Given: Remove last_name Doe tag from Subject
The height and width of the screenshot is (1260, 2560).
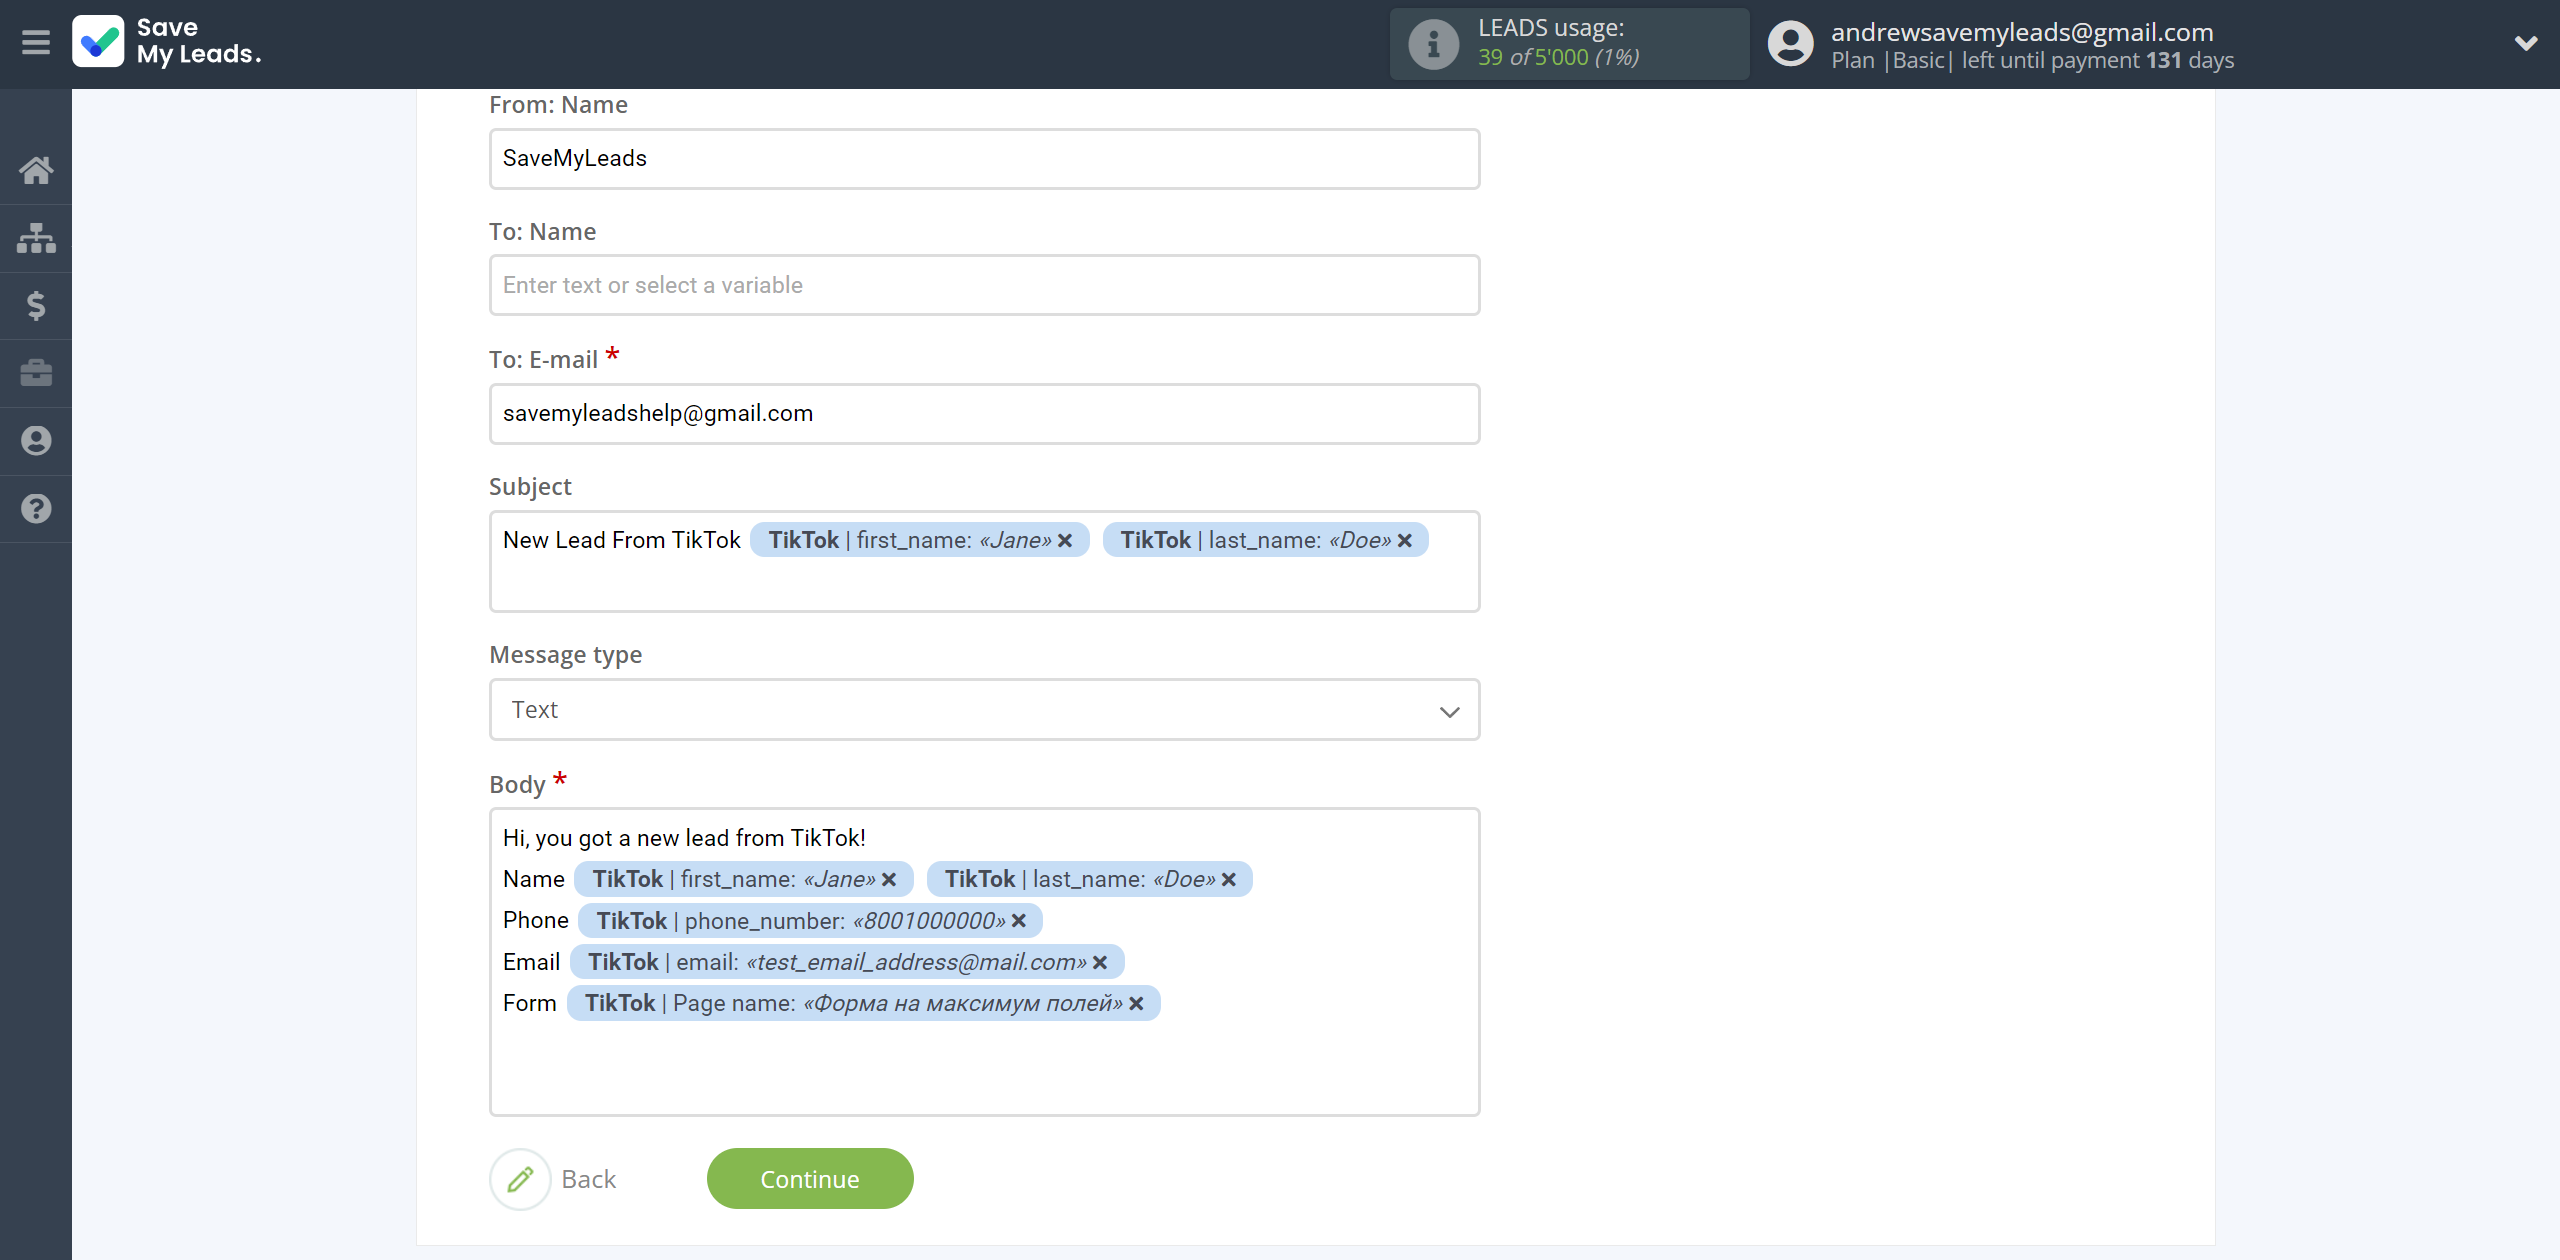Looking at the screenshot, I should pyautogui.click(x=1405, y=541).
